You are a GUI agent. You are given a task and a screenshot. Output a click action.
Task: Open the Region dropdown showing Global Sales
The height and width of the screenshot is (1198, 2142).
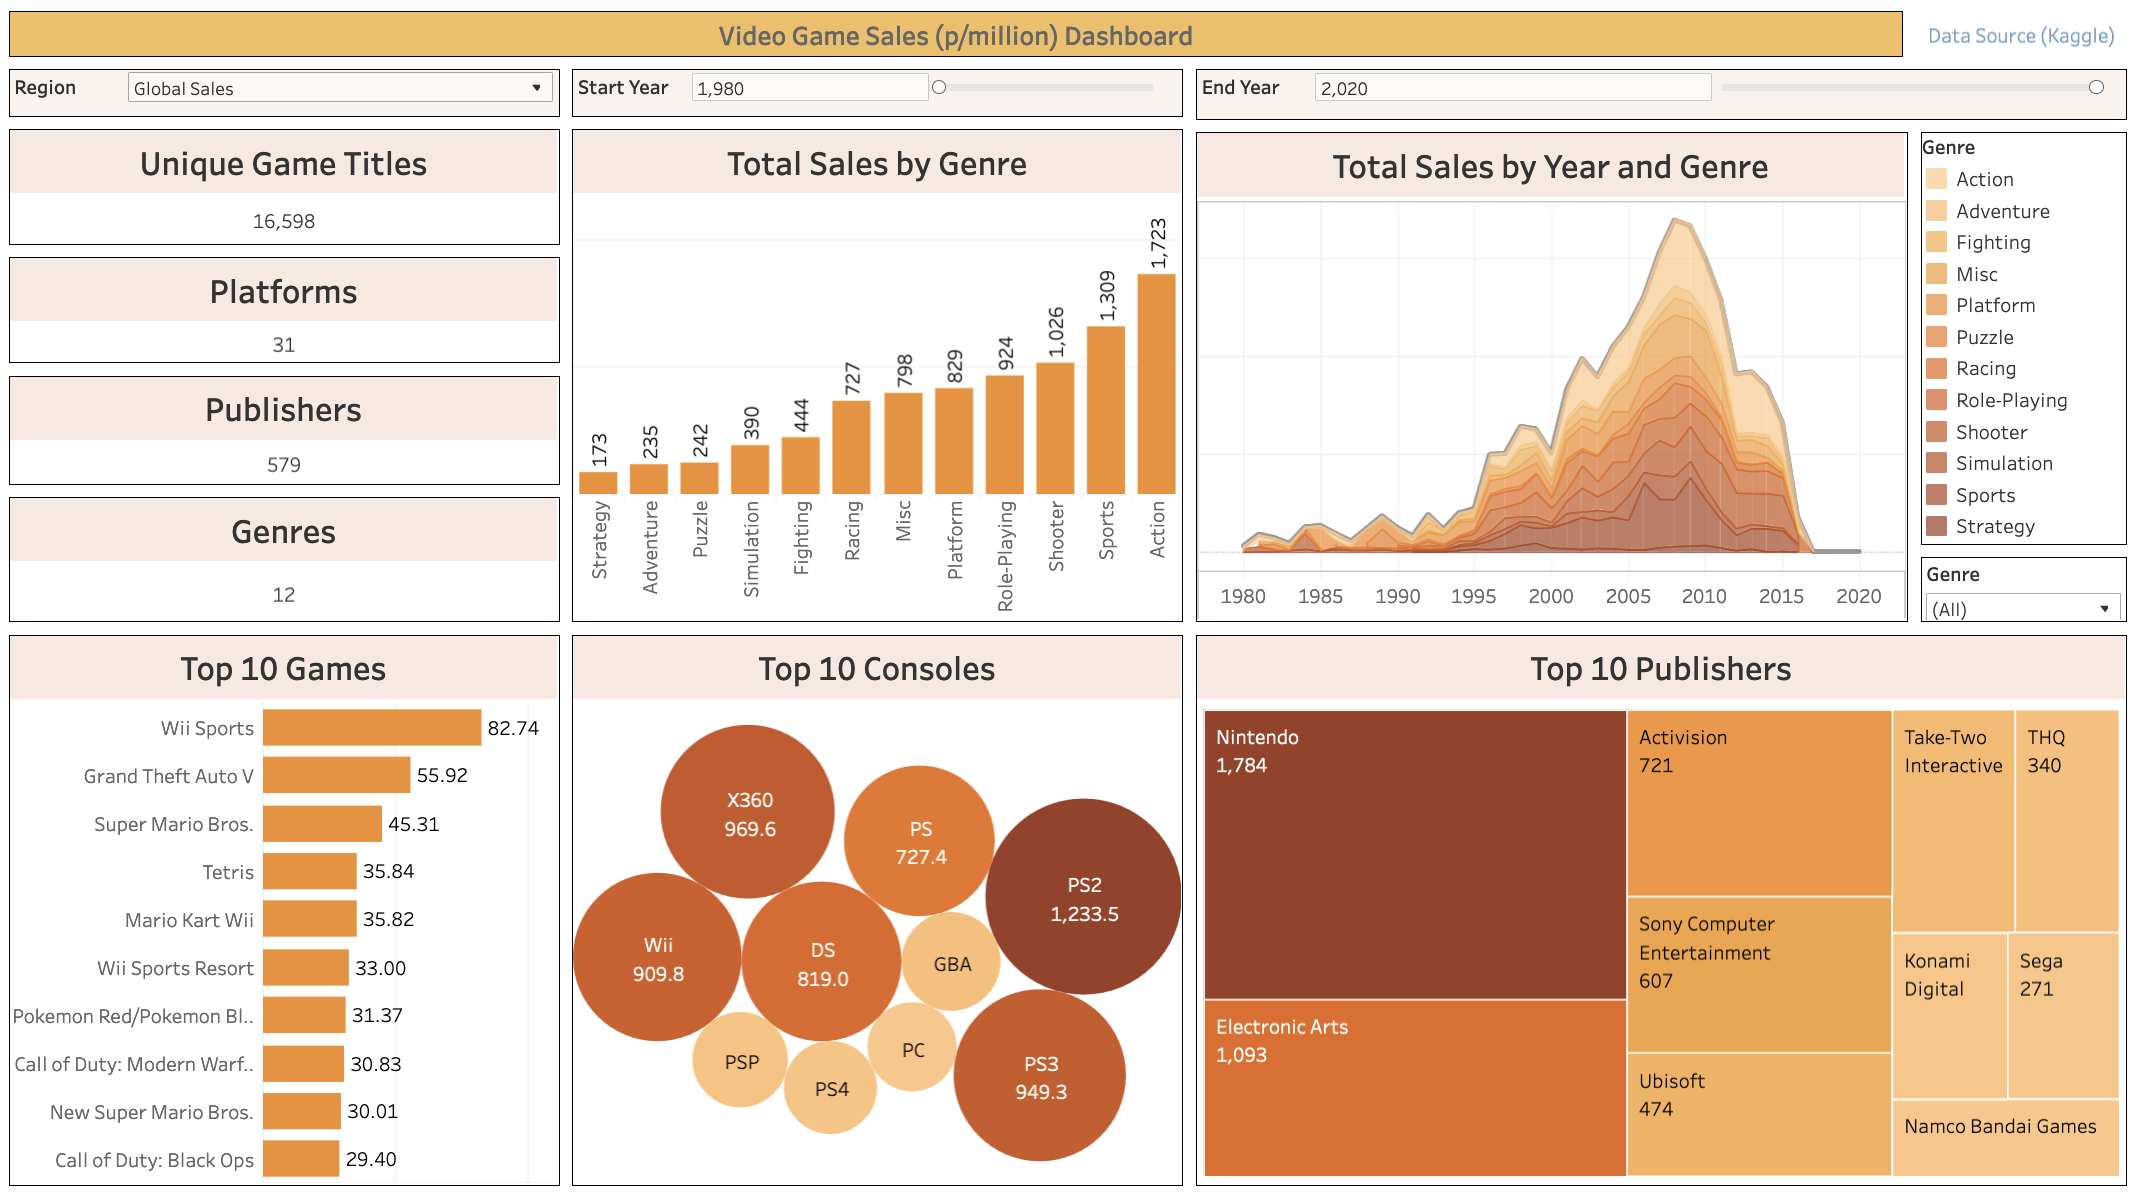(x=340, y=88)
